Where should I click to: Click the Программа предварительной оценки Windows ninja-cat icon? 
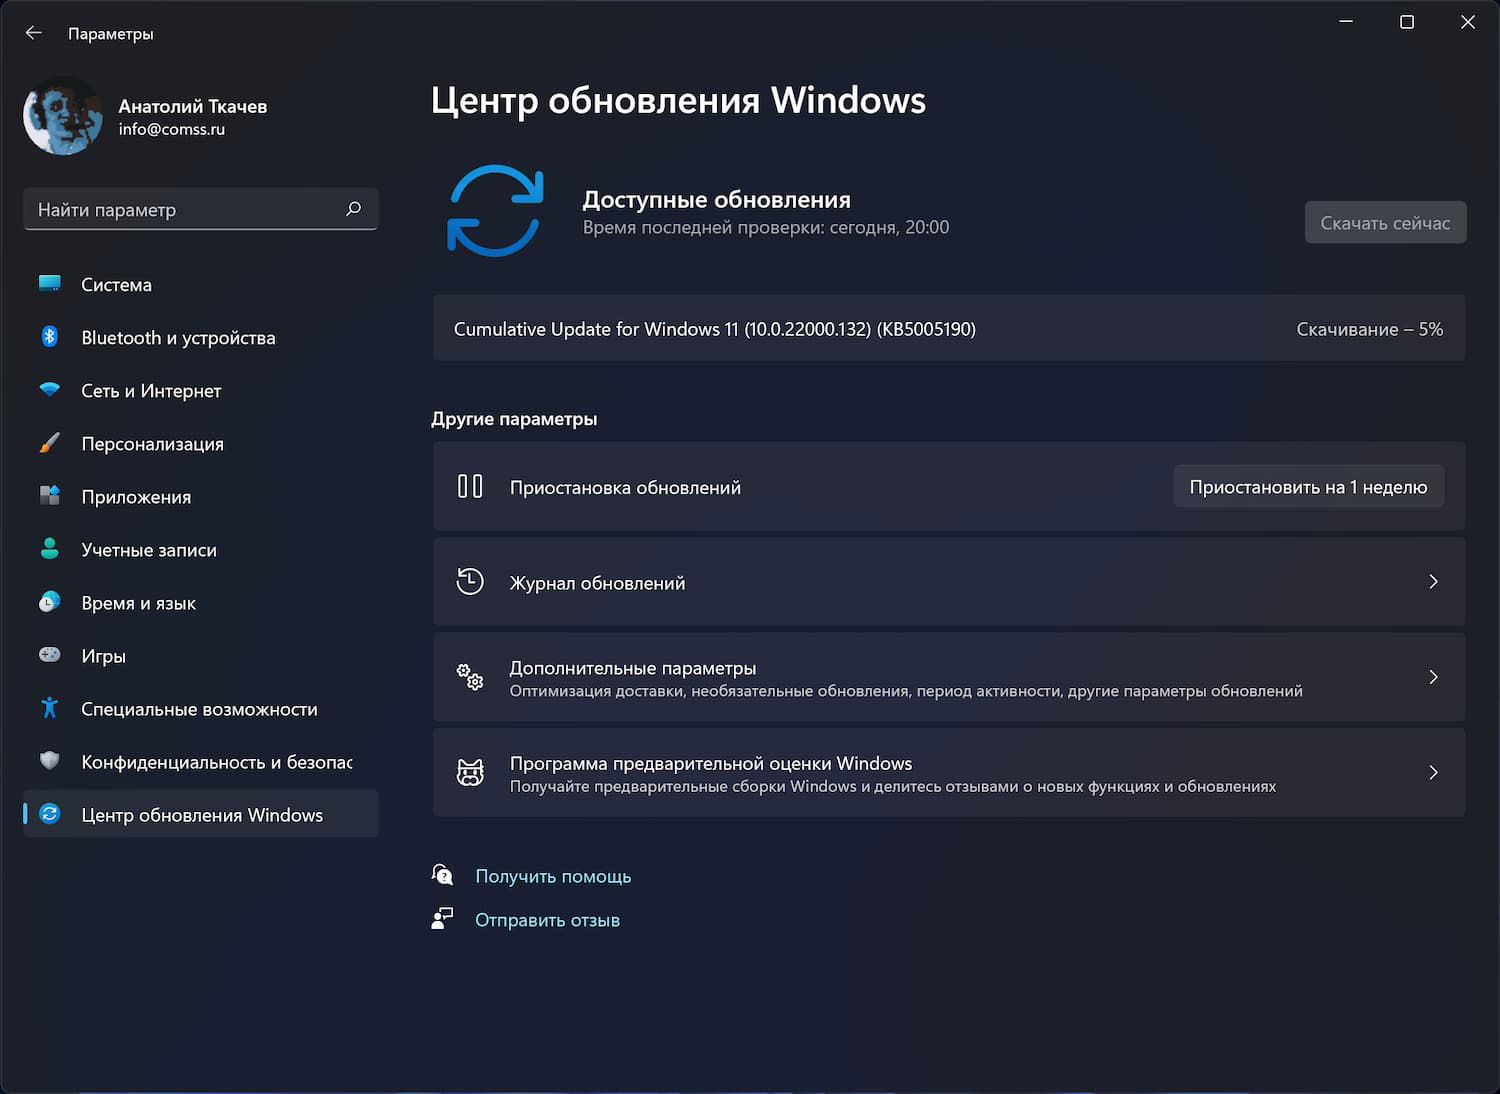[470, 772]
